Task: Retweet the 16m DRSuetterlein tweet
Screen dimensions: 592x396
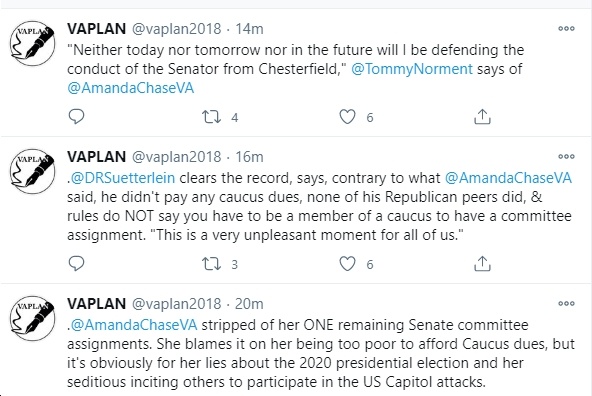Action: click(x=211, y=264)
